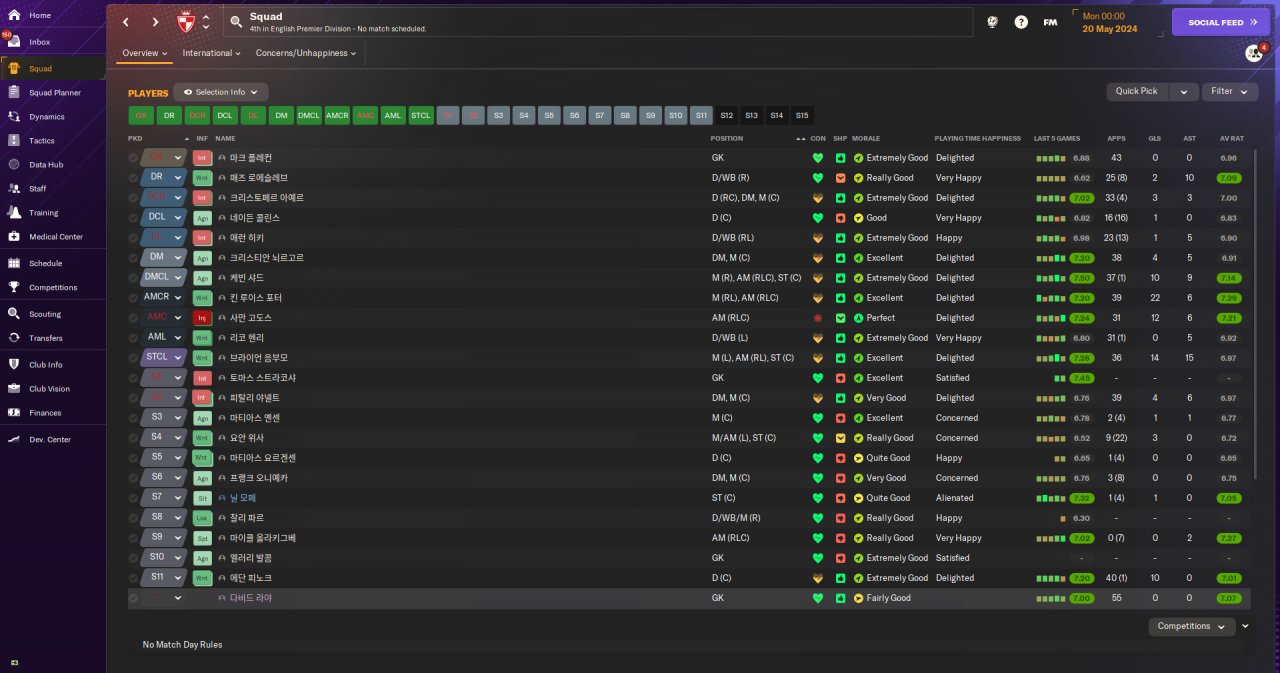Open the Dynamics sidebar icon
The height and width of the screenshot is (673, 1280).
tap(14, 116)
